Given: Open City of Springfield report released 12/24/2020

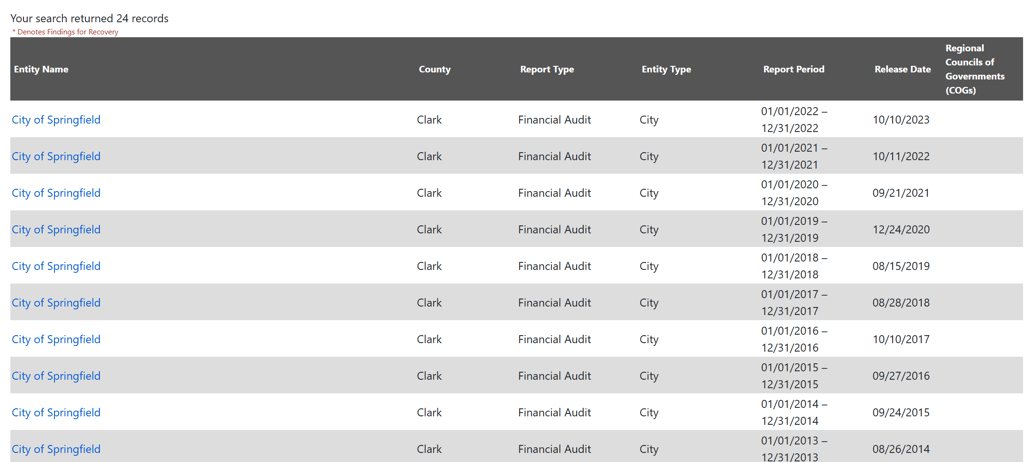Looking at the screenshot, I should pos(56,230).
